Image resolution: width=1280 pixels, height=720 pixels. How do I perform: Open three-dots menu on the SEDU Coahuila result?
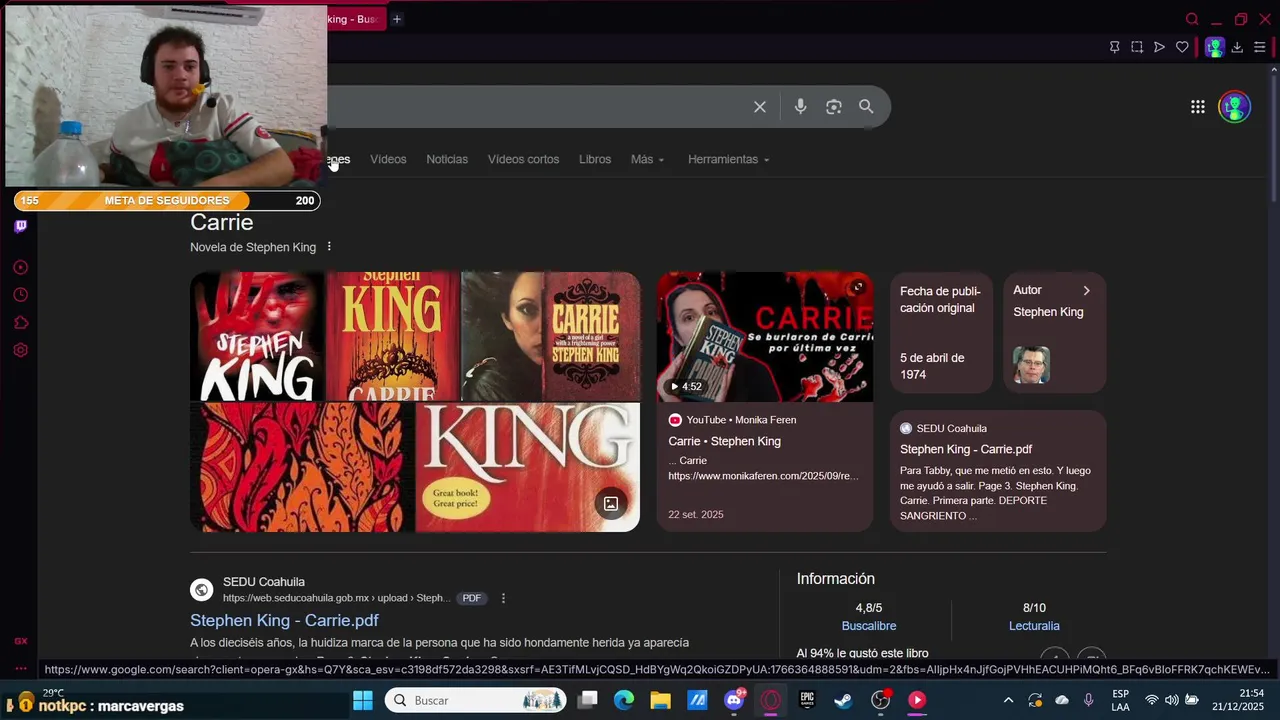tap(503, 598)
